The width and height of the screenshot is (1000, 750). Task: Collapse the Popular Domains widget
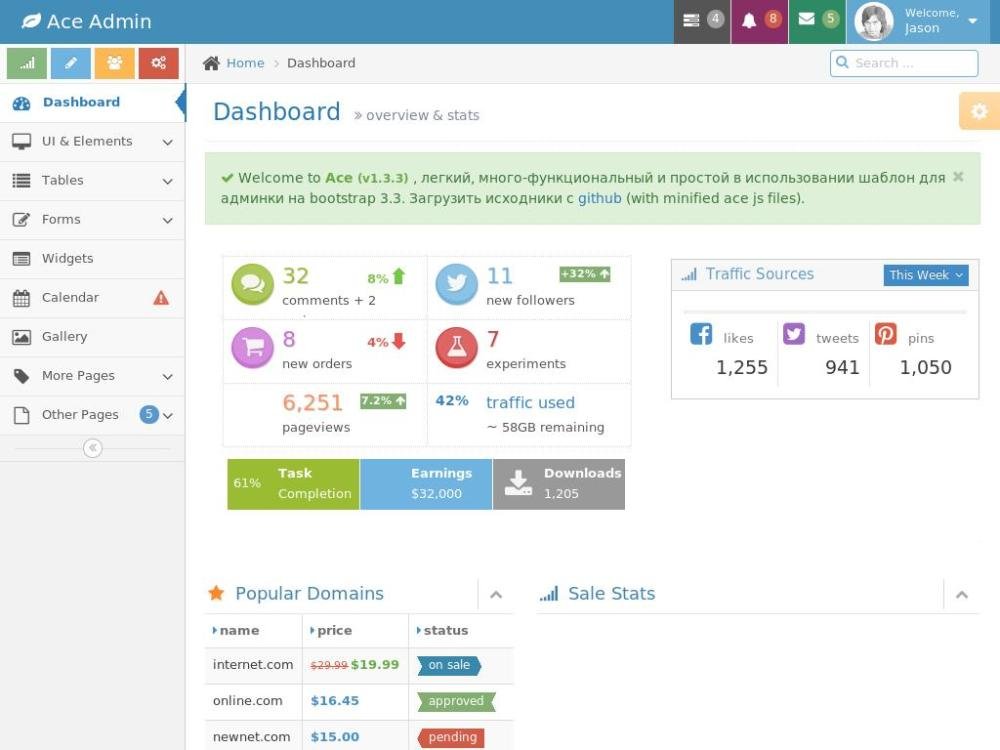(496, 595)
